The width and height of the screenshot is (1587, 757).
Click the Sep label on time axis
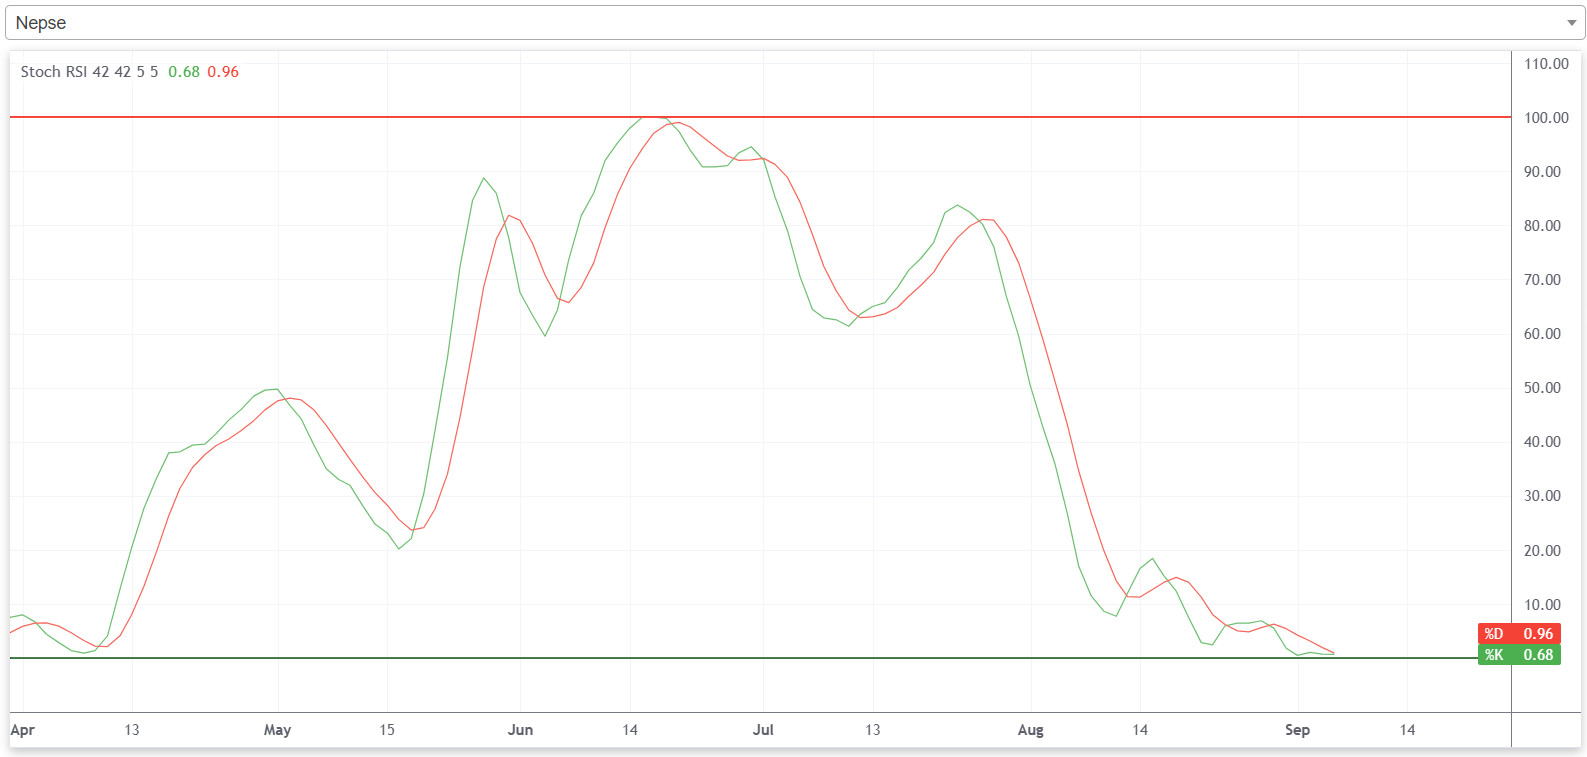[x=1297, y=730]
